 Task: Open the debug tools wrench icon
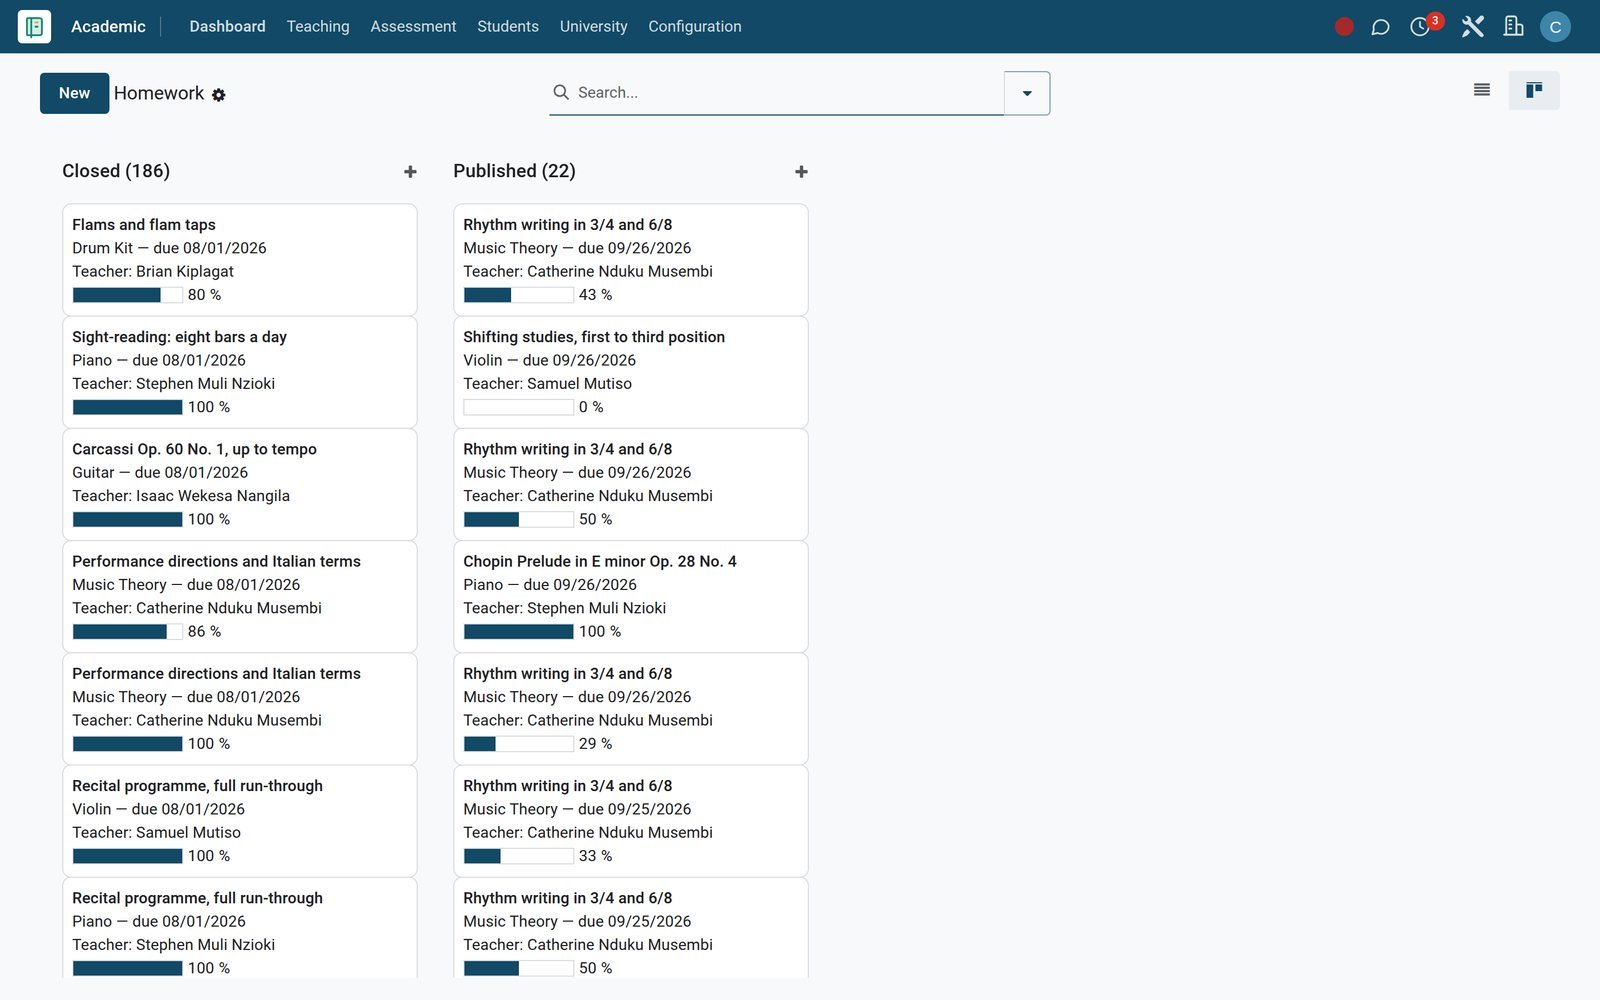tap(1472, 27)
